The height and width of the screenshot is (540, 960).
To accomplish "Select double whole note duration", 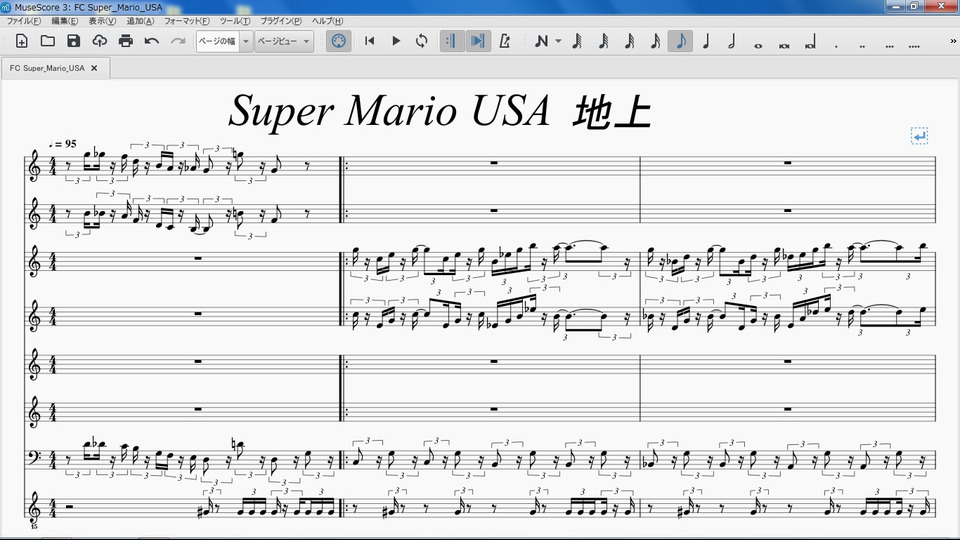I will 784,45.
